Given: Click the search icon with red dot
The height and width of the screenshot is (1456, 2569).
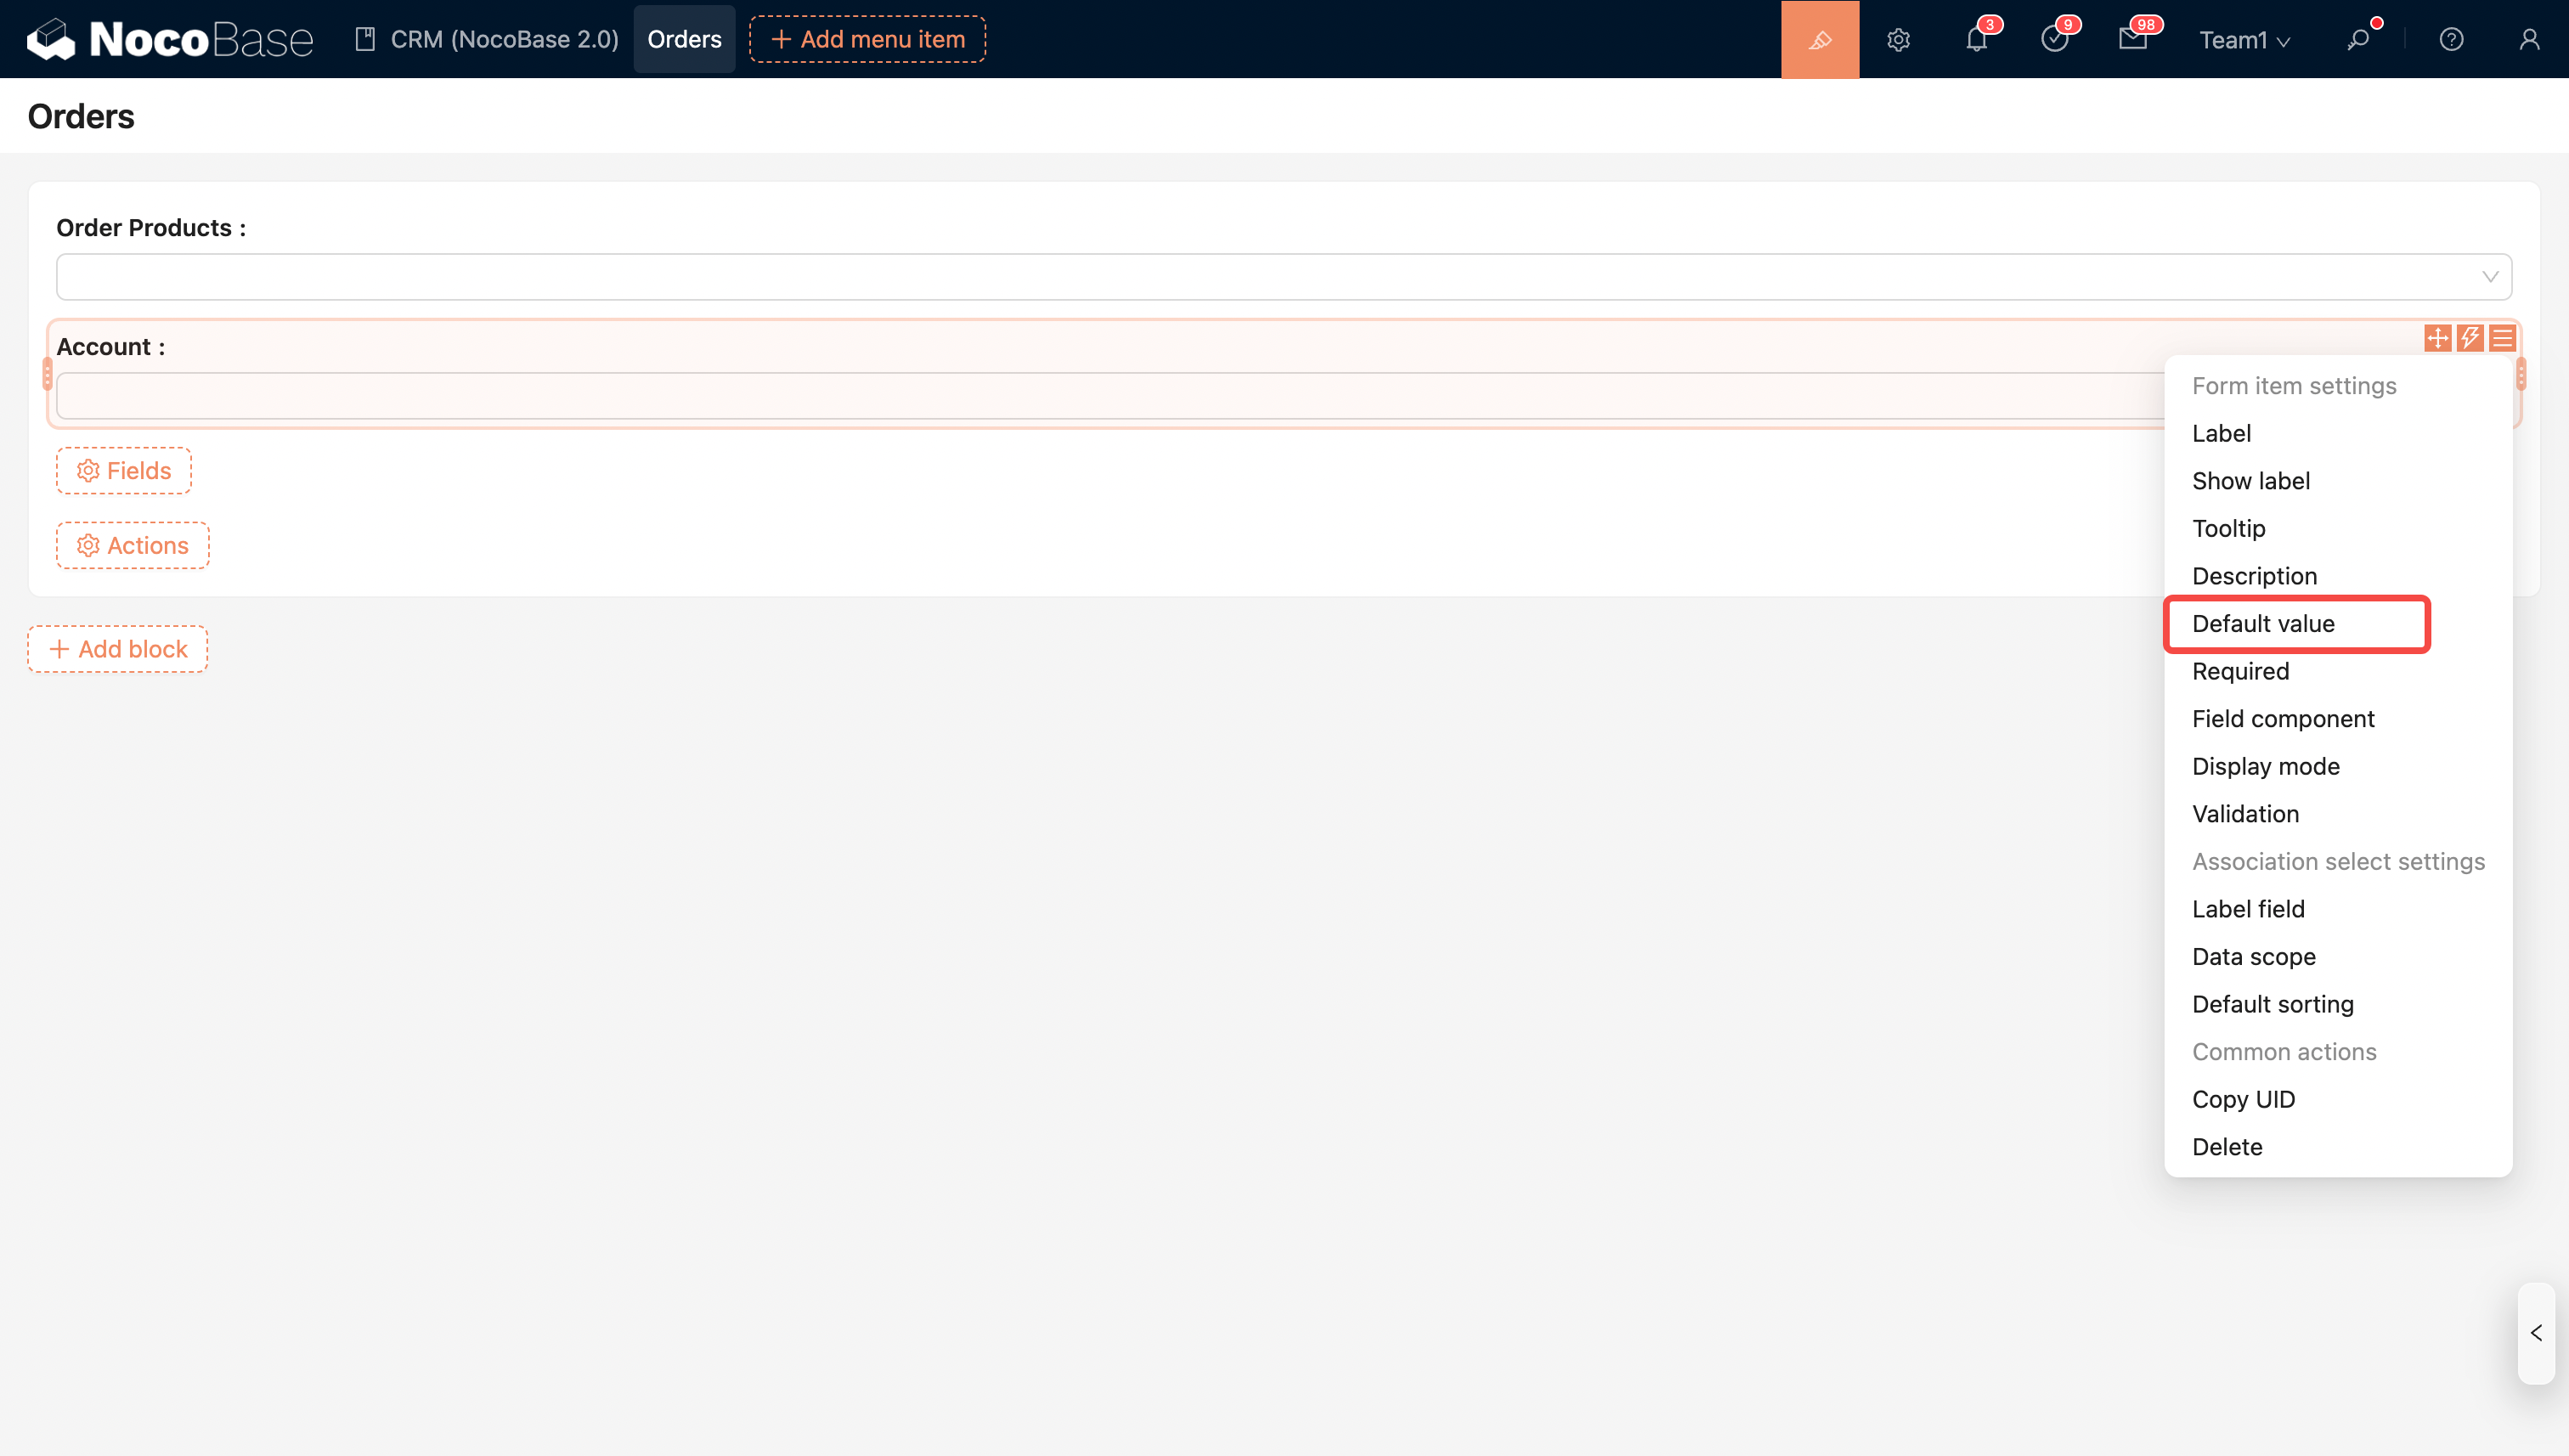Looking at the screenshot, I should click(x=2358, y=39).
